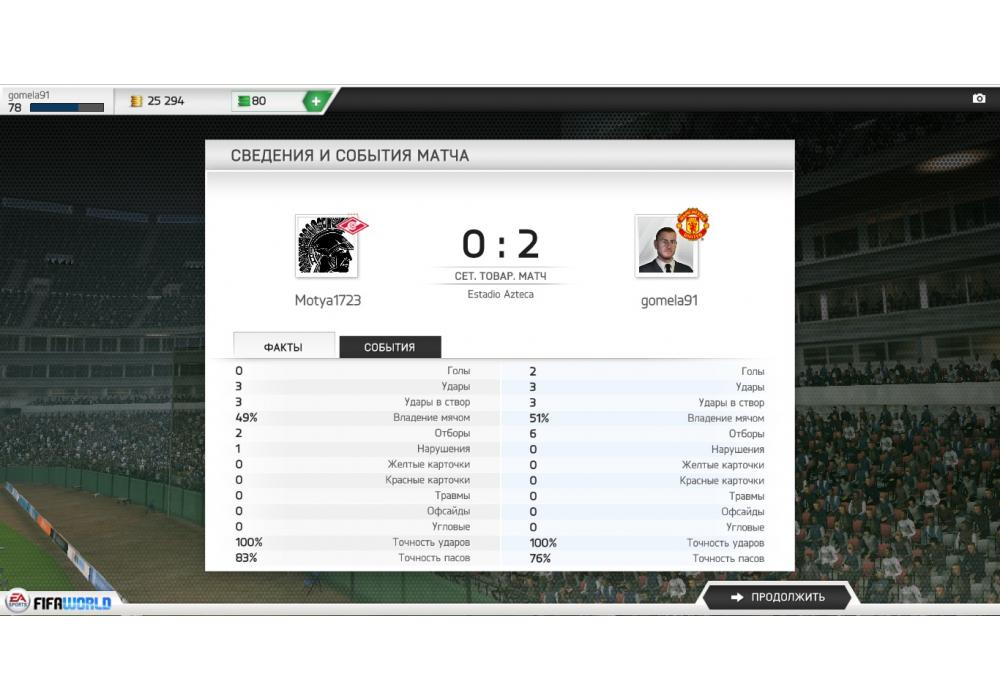The width and height of the screenshot is (1000, 700).
Task: Click the 0 : 2 match score
Action: (501, 244)
